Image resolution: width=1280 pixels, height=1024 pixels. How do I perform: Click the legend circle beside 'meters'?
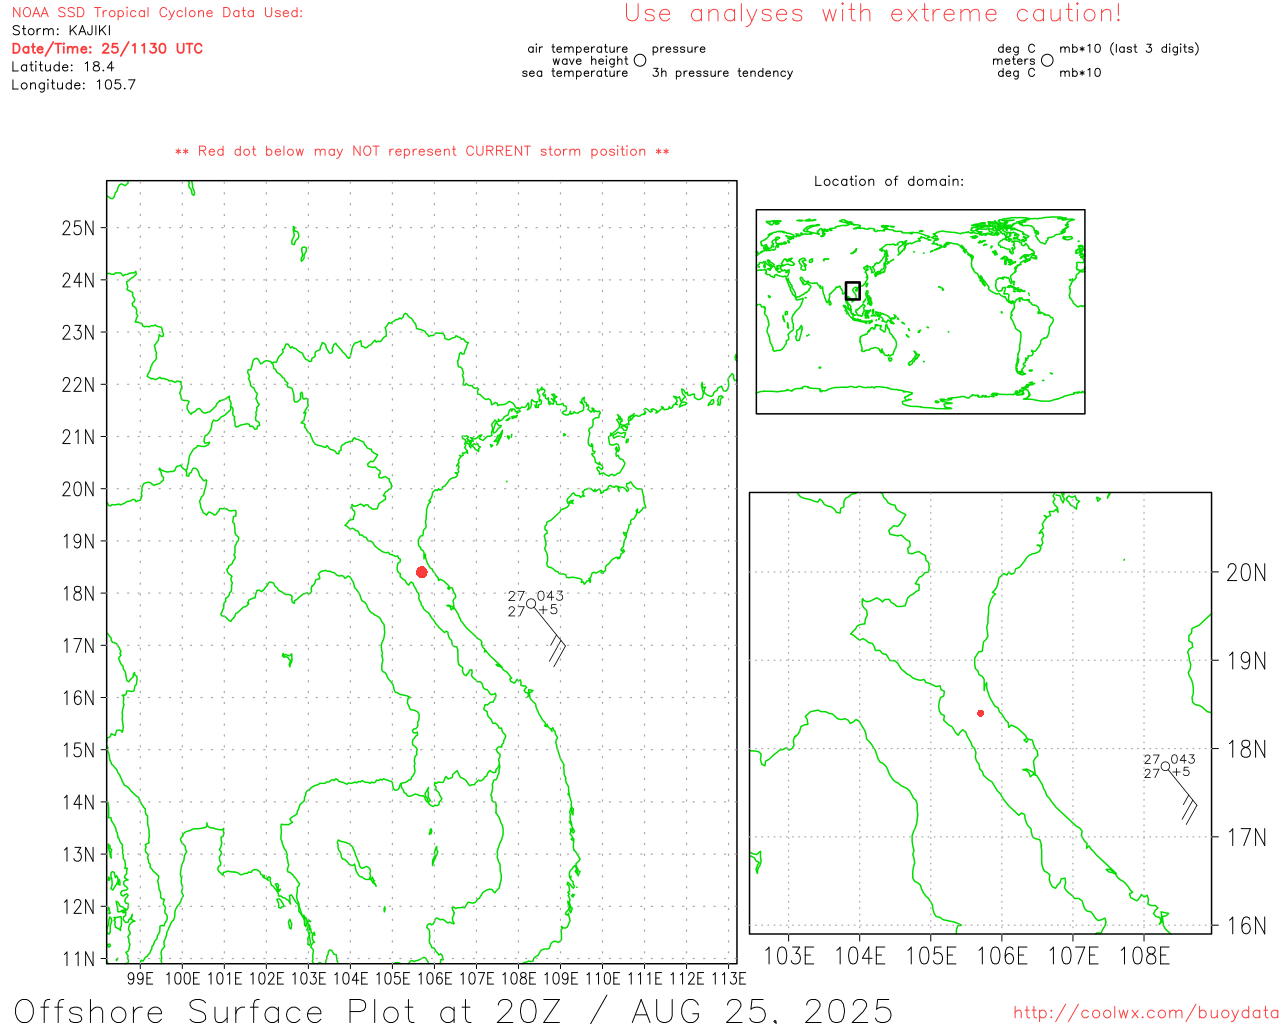click(1047, 60)
